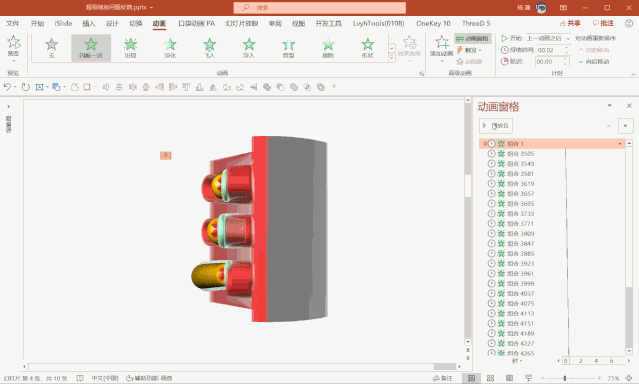Open dropdown arrow of 组合 1 animation row
The image size is (639, 384).
(620, 144)
